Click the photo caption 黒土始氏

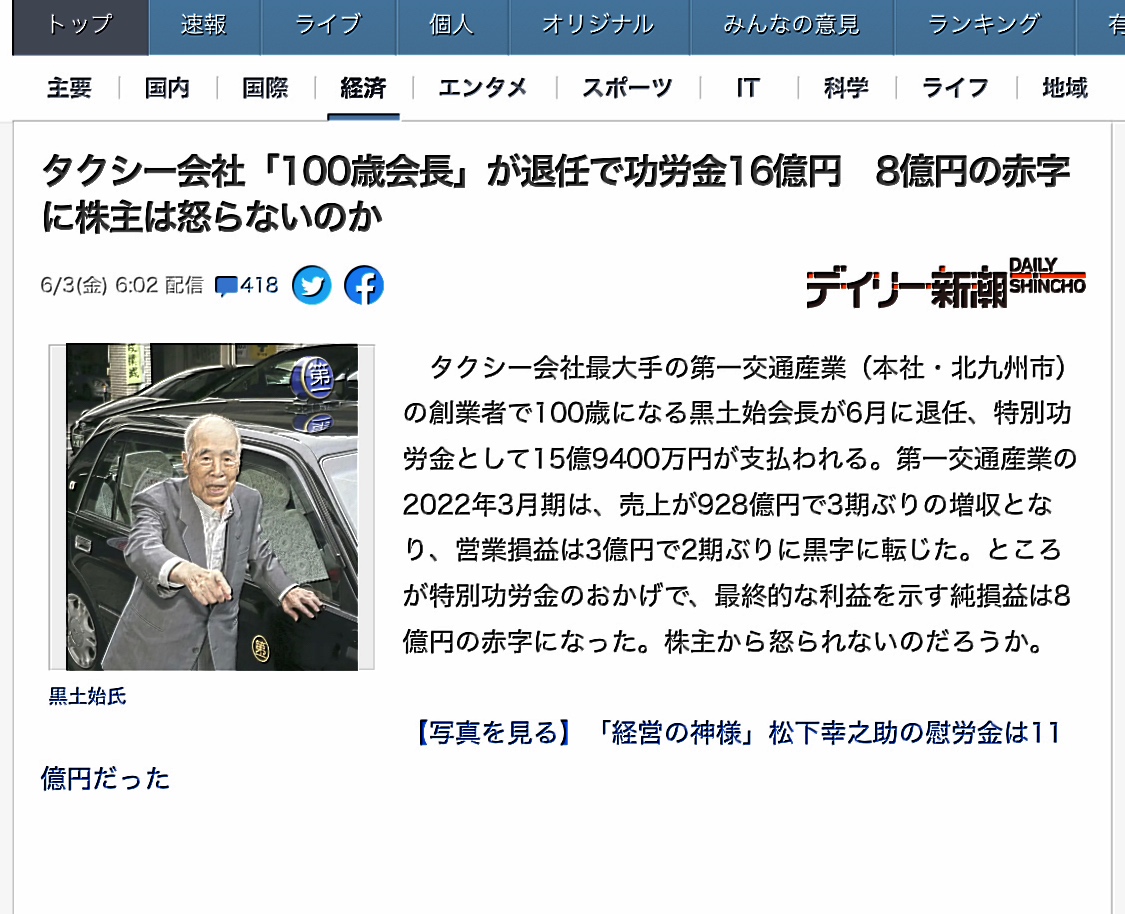coord(88,696)
